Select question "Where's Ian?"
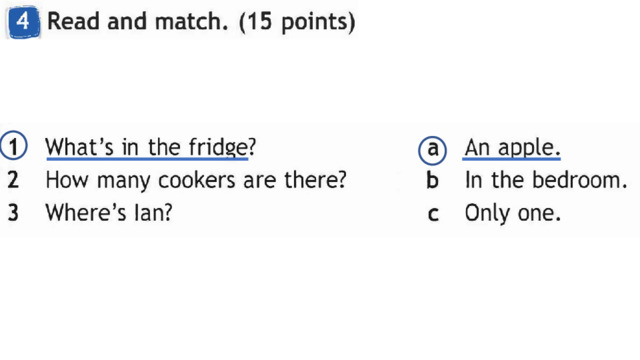 [x=109, y=213]
